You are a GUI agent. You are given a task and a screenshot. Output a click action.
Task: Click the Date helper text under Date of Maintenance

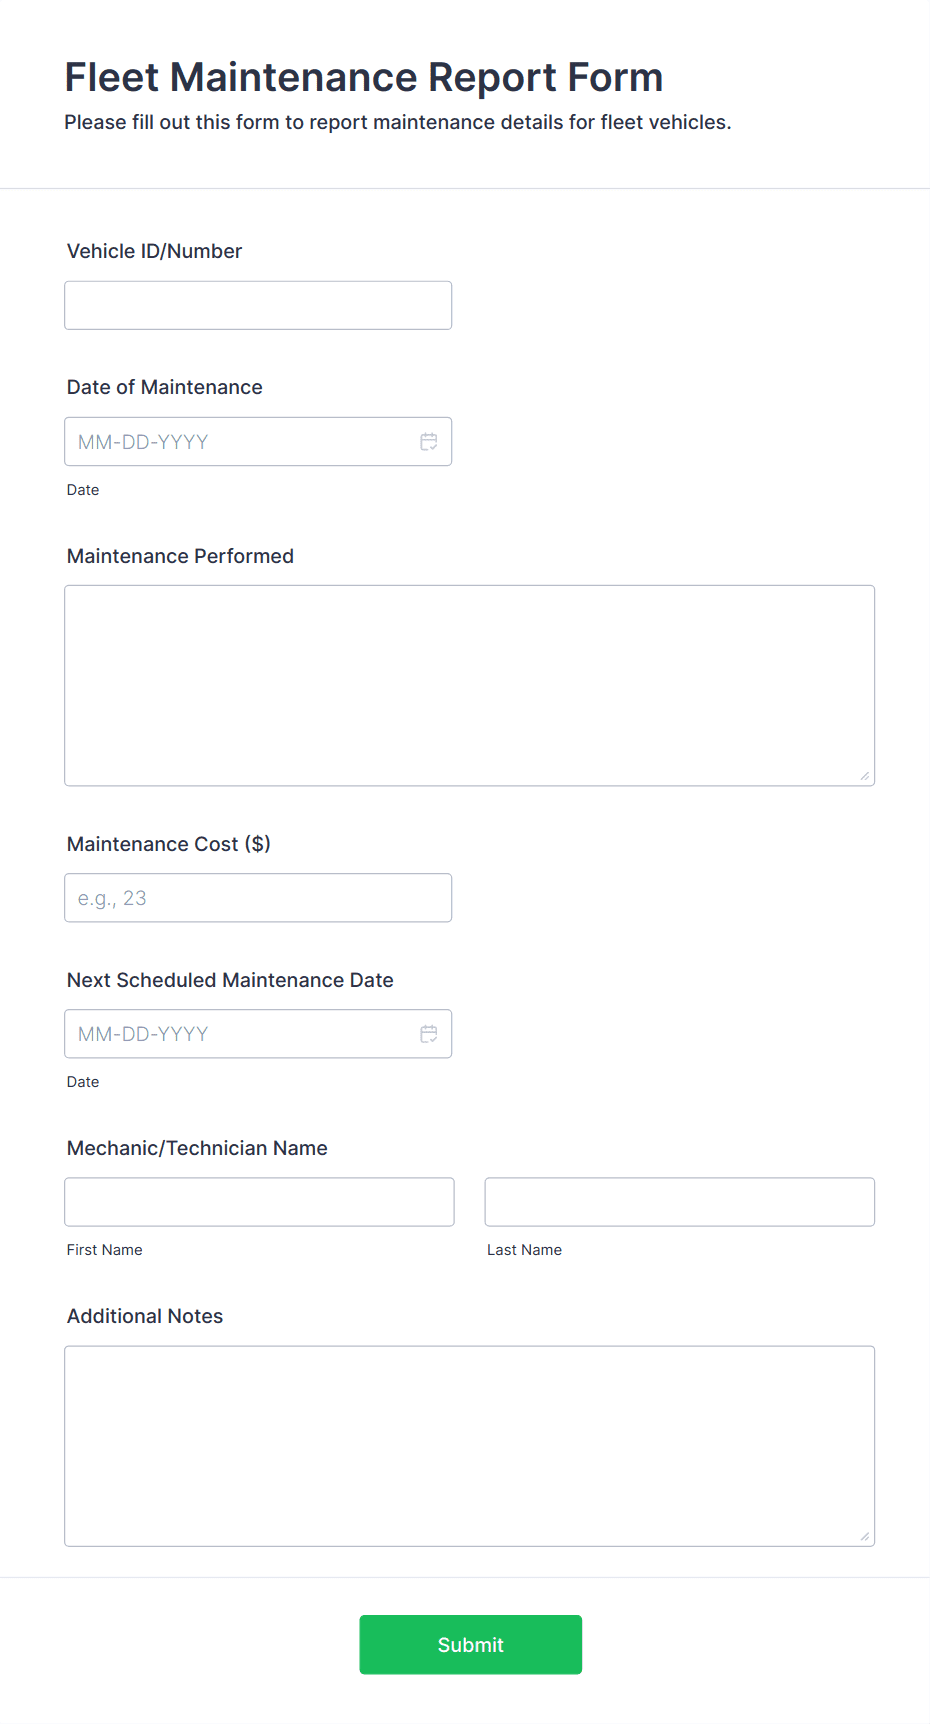(x=83, y=490)
